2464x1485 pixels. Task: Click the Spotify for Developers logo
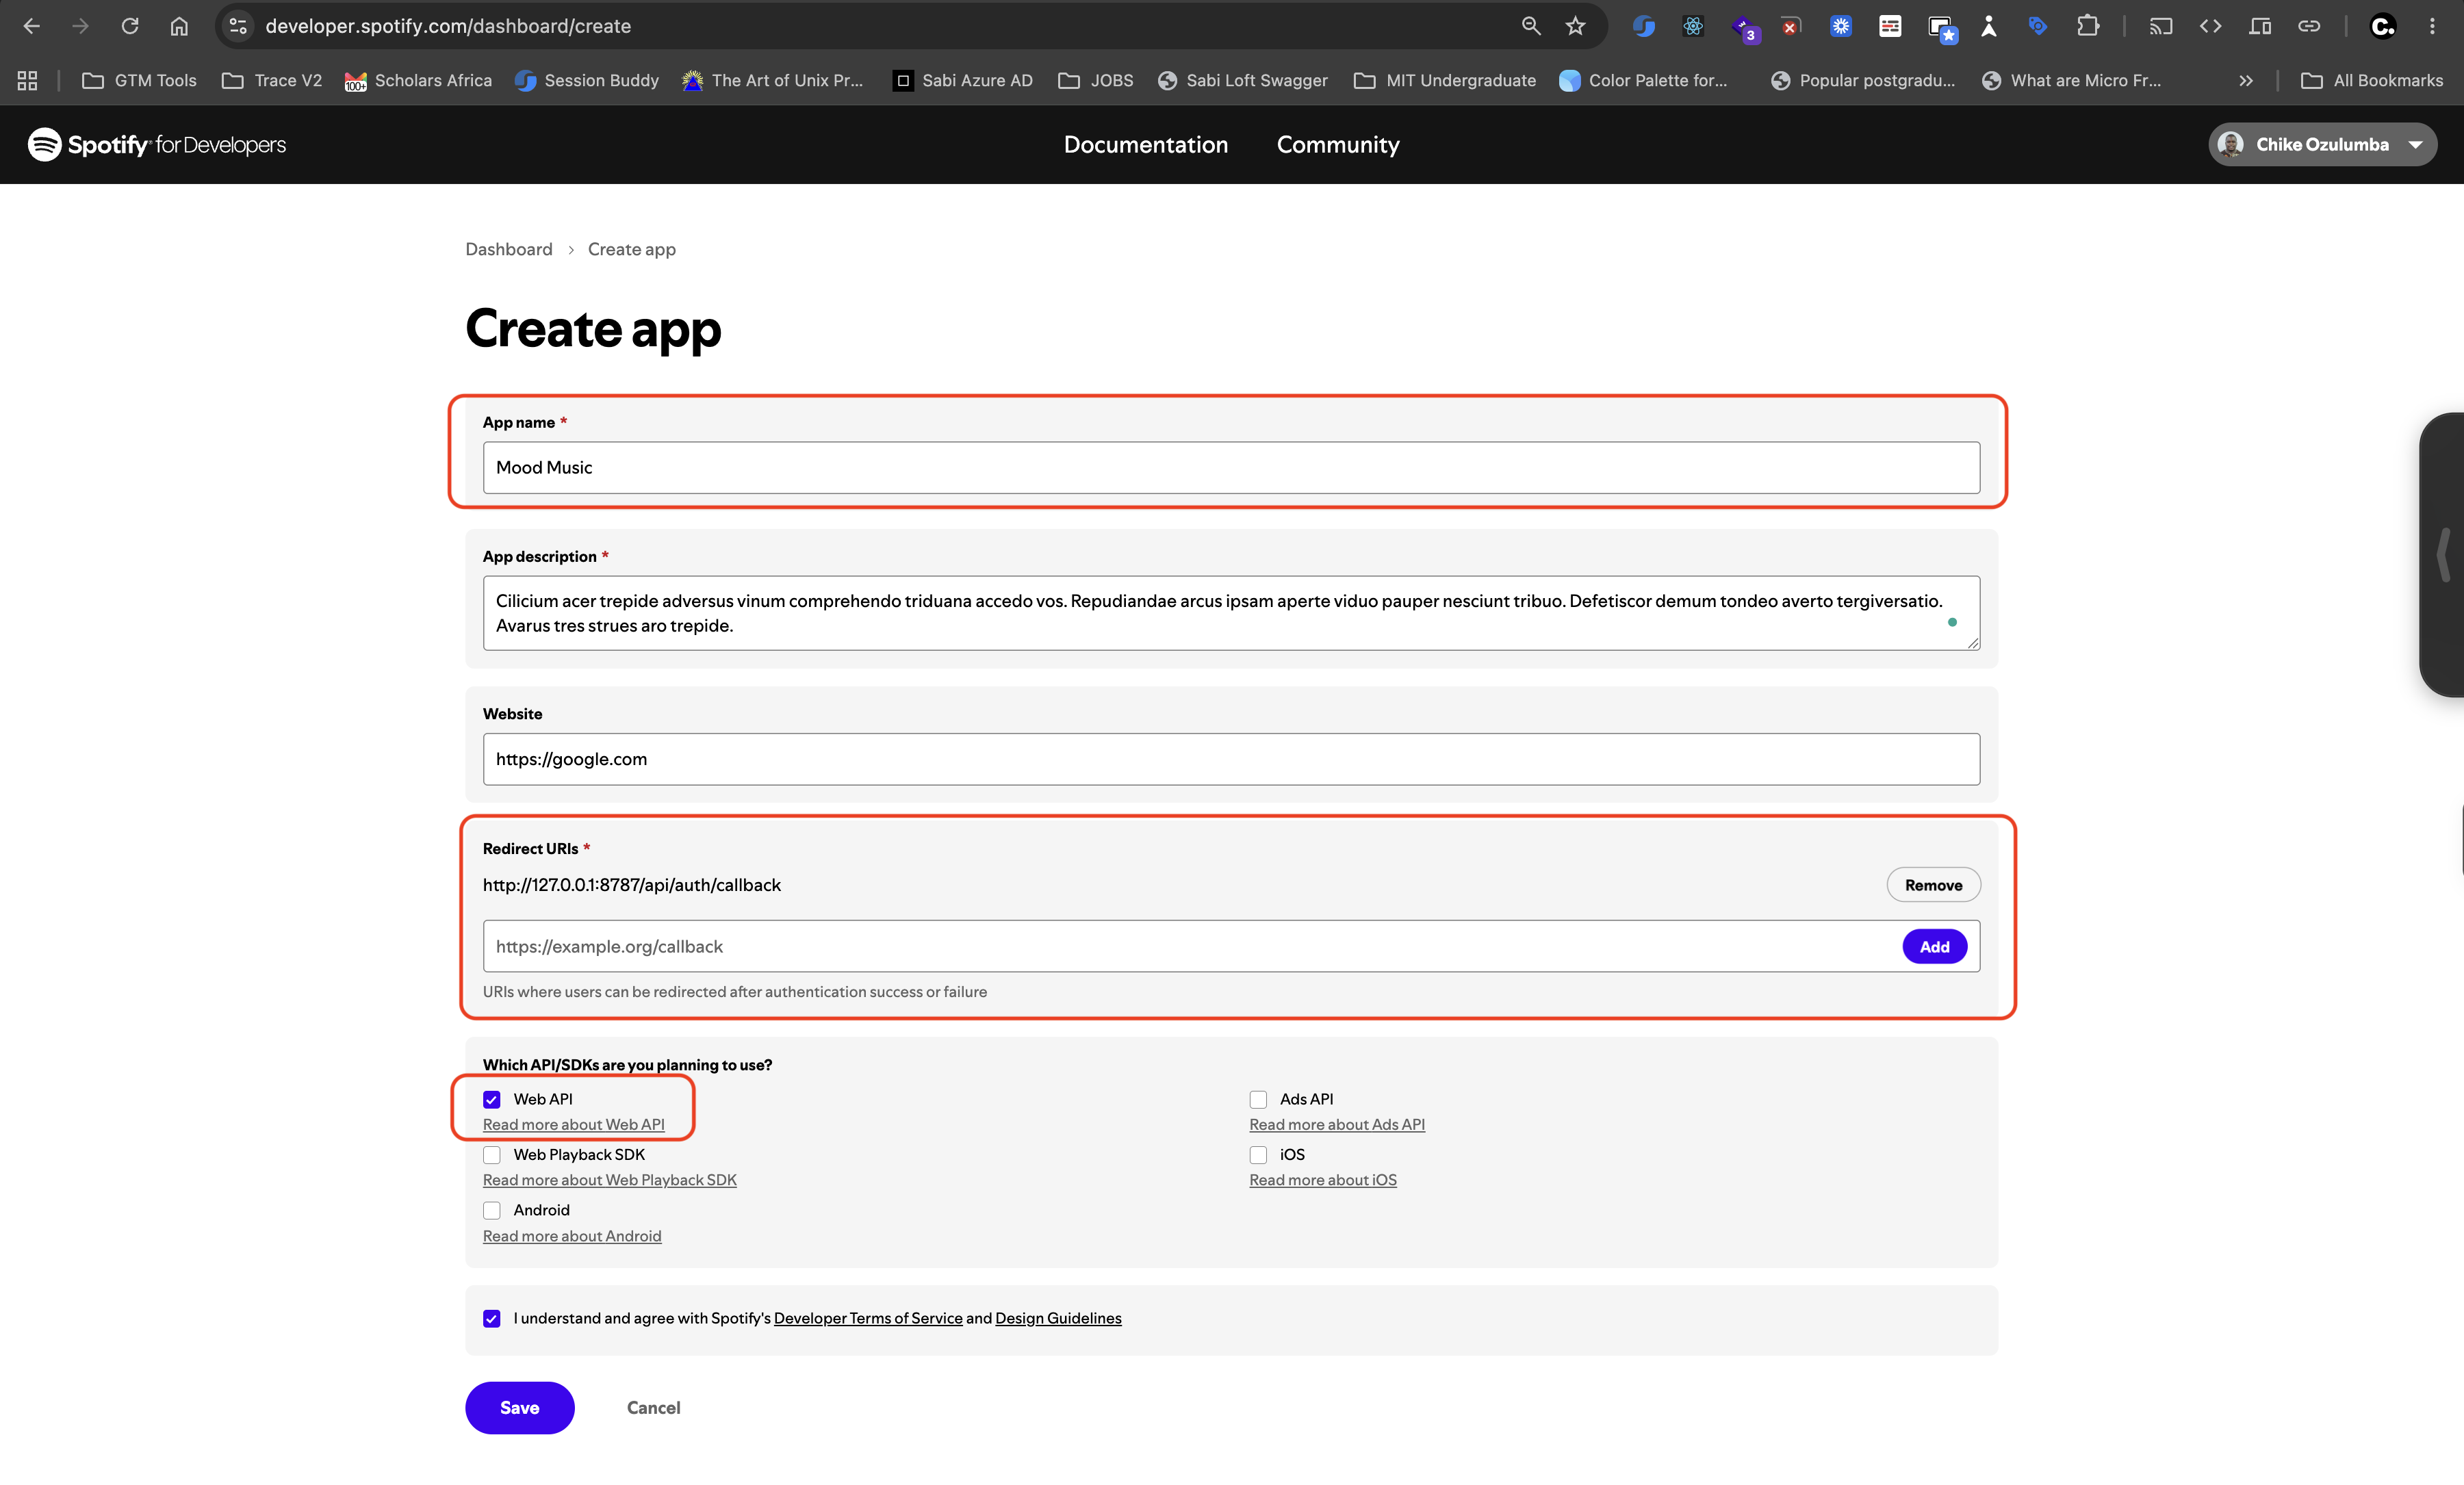(x=157, y=144)
